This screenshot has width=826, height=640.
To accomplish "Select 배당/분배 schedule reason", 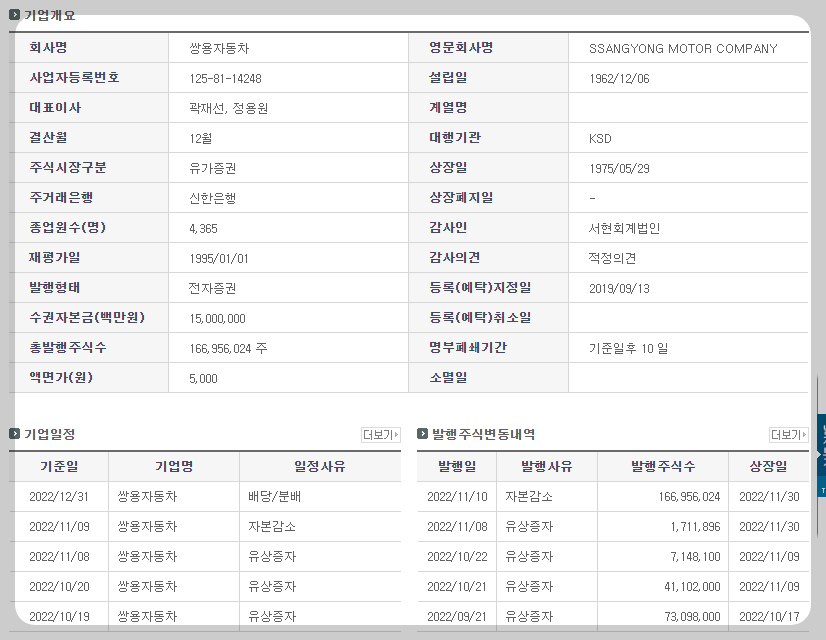I will tap(274, 497).
